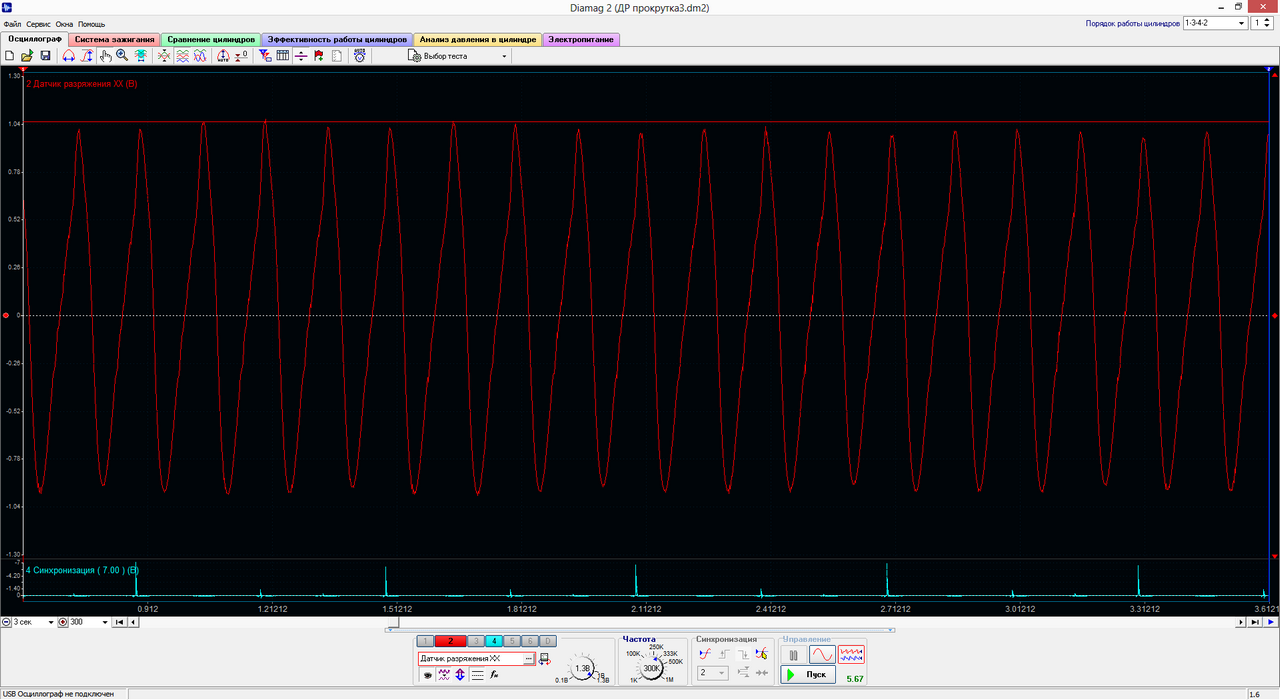Open the Сервис menu
The width and height of the screenshot is (1280, 700).
click(39, 23)
